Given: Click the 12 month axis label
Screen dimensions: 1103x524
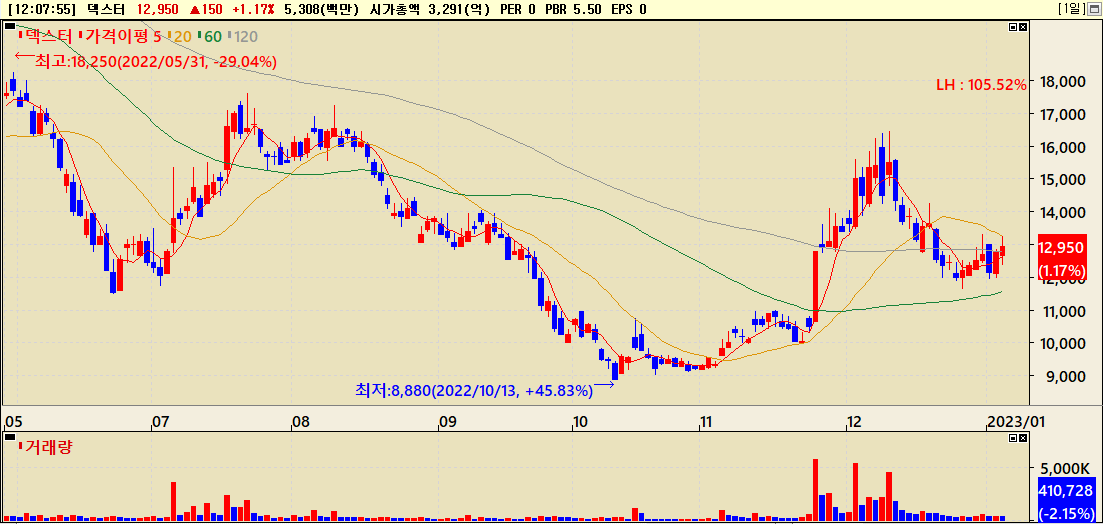Looking at the screenshot, I should [x=854, y=422].
